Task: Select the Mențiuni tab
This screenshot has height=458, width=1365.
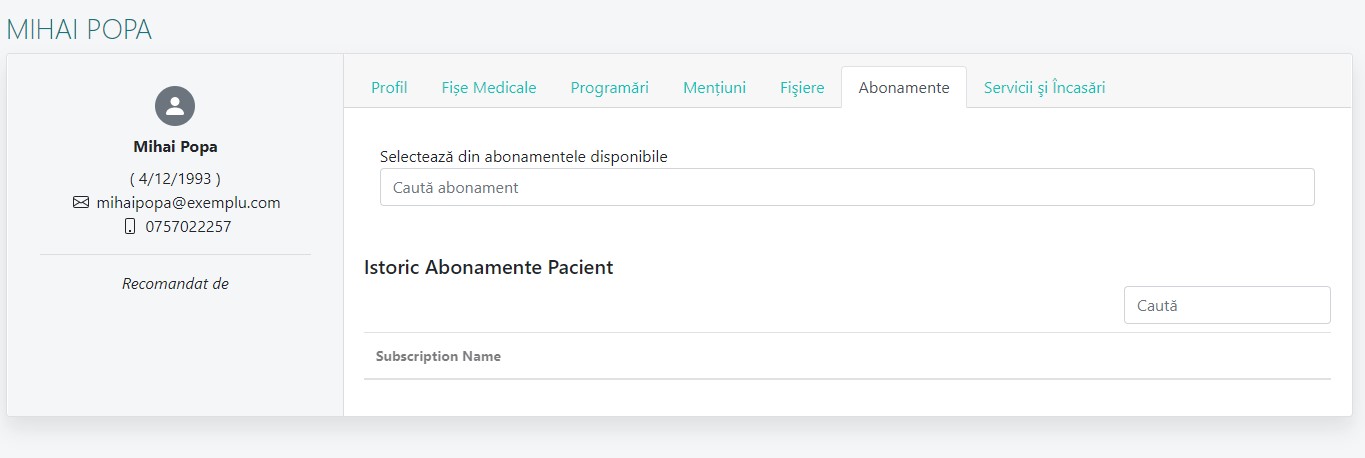Action: click(x=715, y=88)
